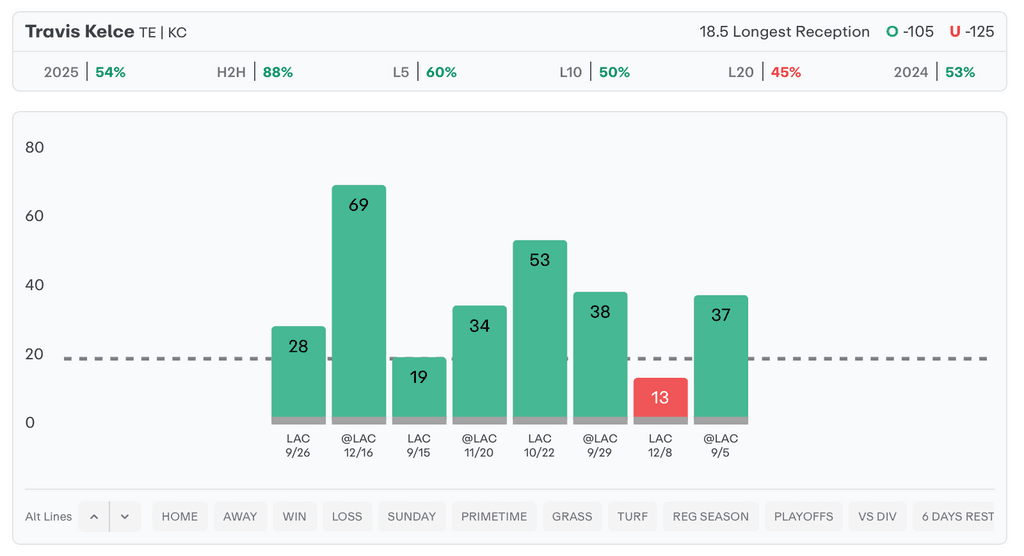This screenshot has width=1024, height=556.
Task: Click the Over -105 odds
Action: coord(910,32)
